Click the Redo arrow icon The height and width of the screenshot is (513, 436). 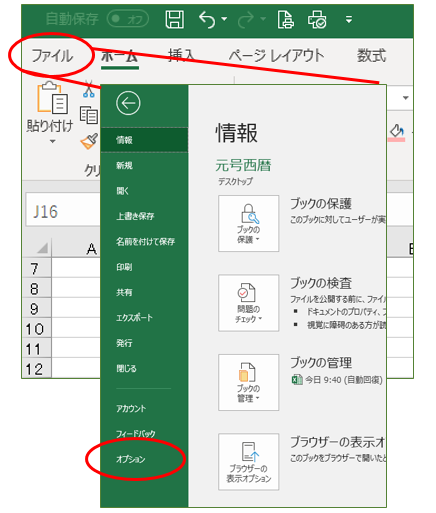coord(246,20)
